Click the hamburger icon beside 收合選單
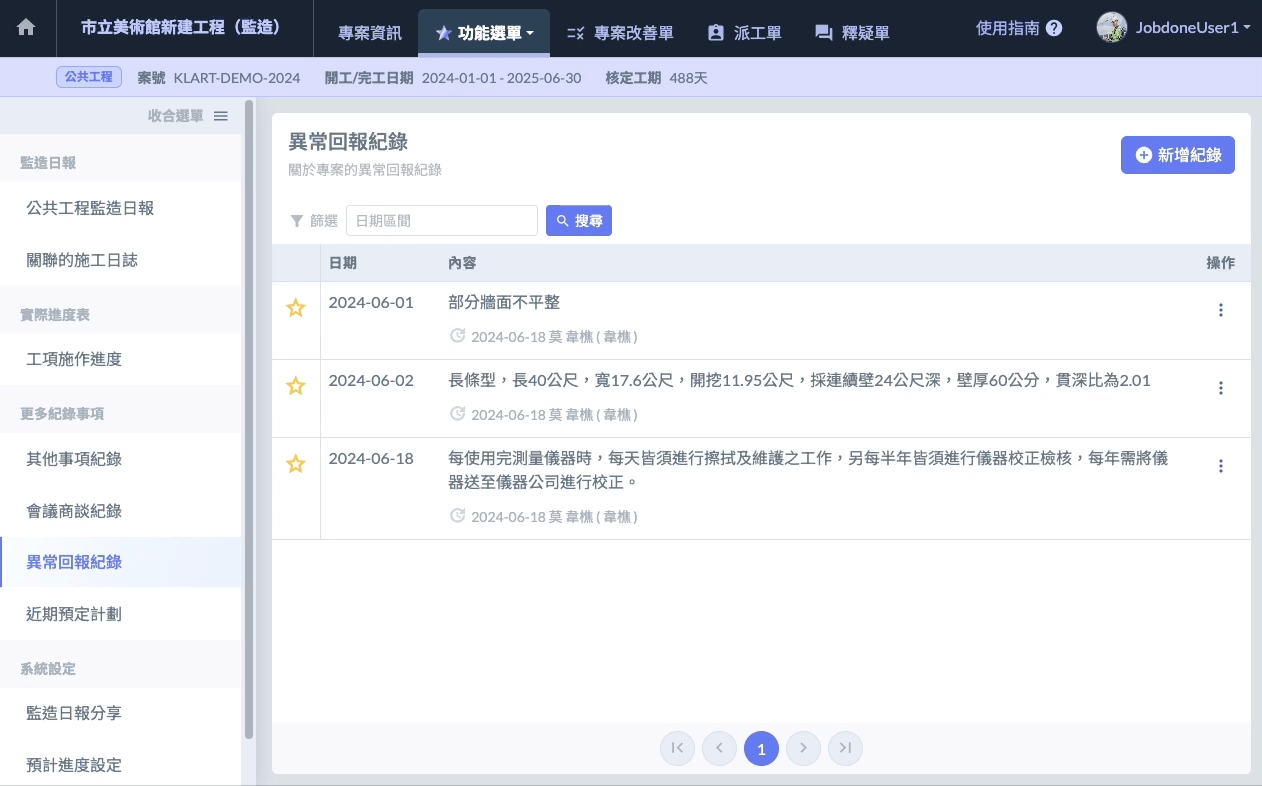 click(x=221, y=116)
